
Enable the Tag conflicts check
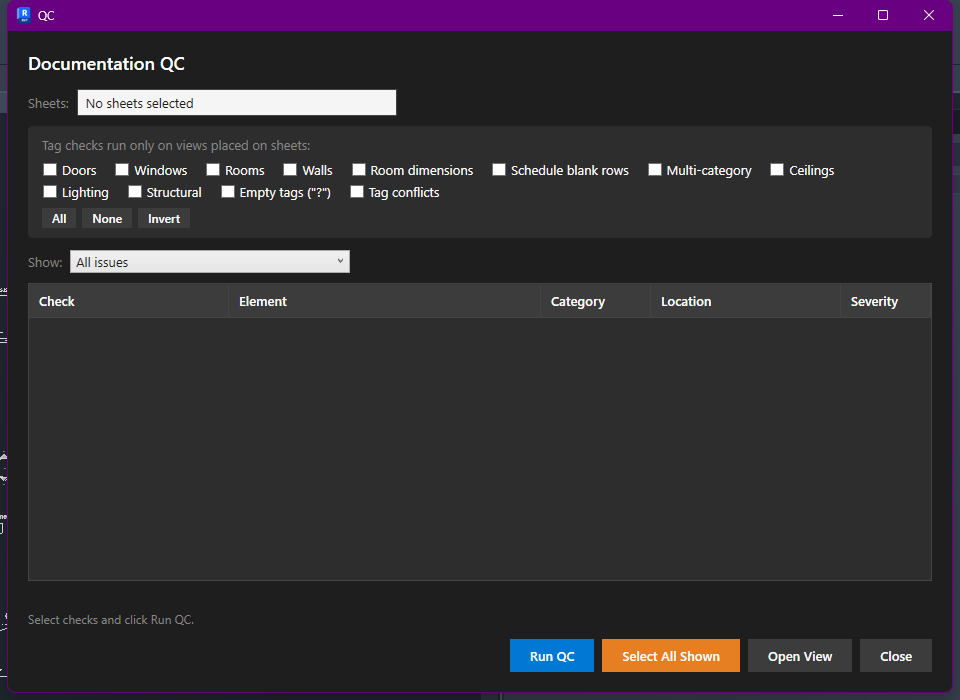(357, 192)
